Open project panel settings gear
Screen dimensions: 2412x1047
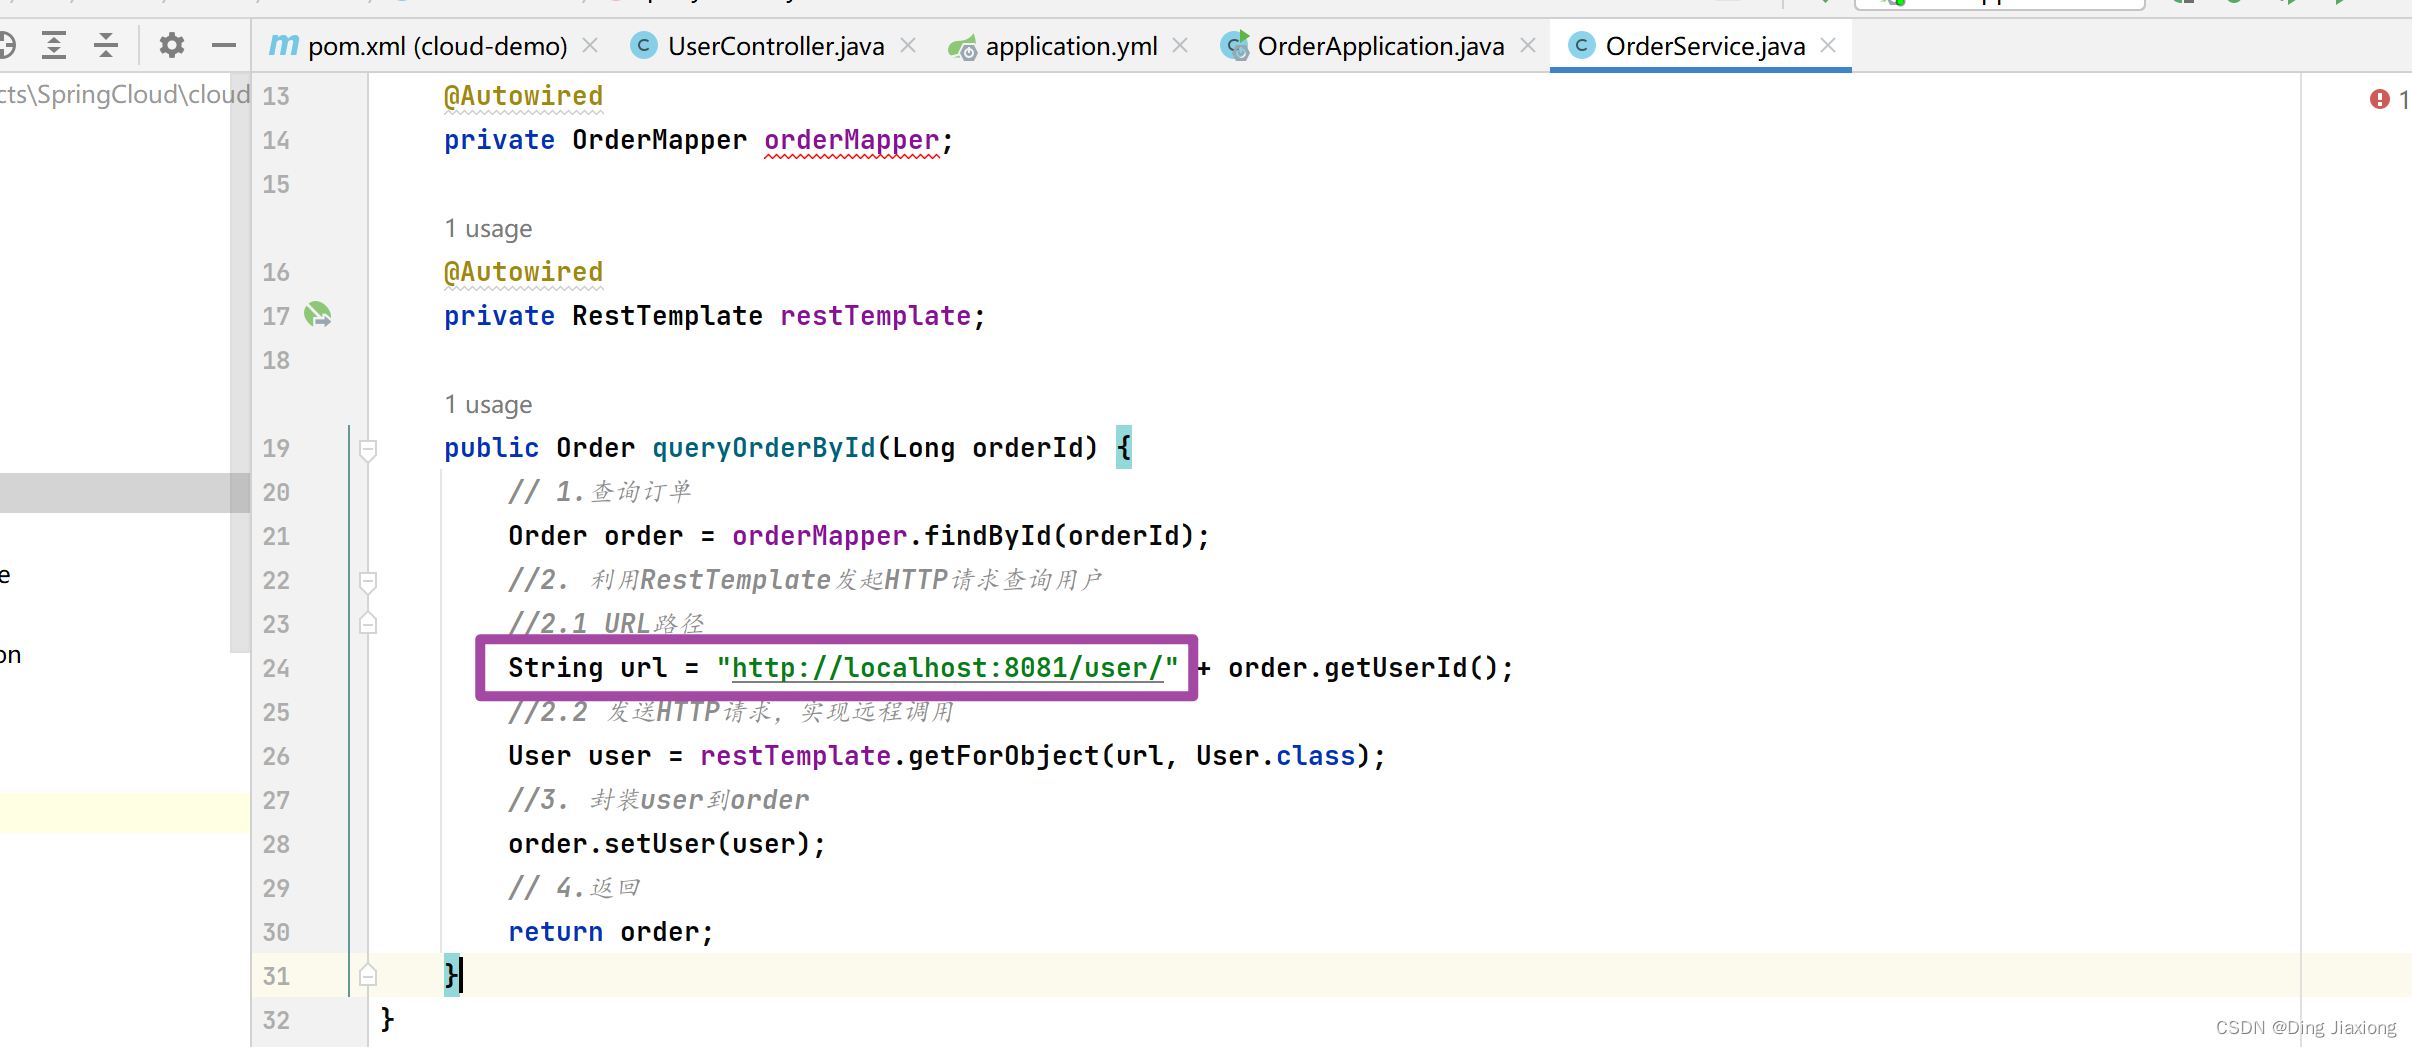click(172, 45)
